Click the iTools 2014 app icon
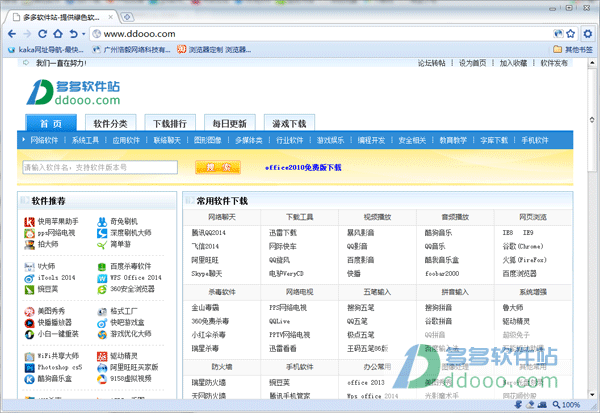 pyautogui.click(x=29, y=278)
